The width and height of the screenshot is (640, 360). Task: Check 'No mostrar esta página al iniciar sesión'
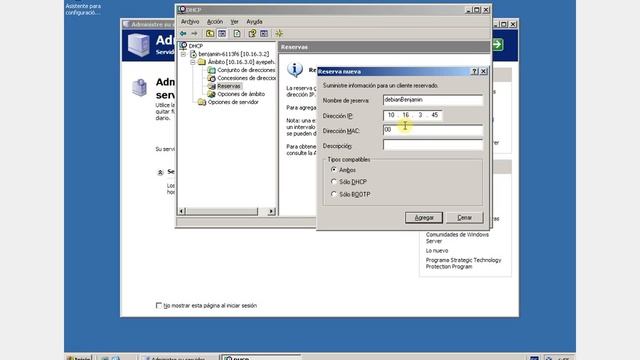[159, 305]
